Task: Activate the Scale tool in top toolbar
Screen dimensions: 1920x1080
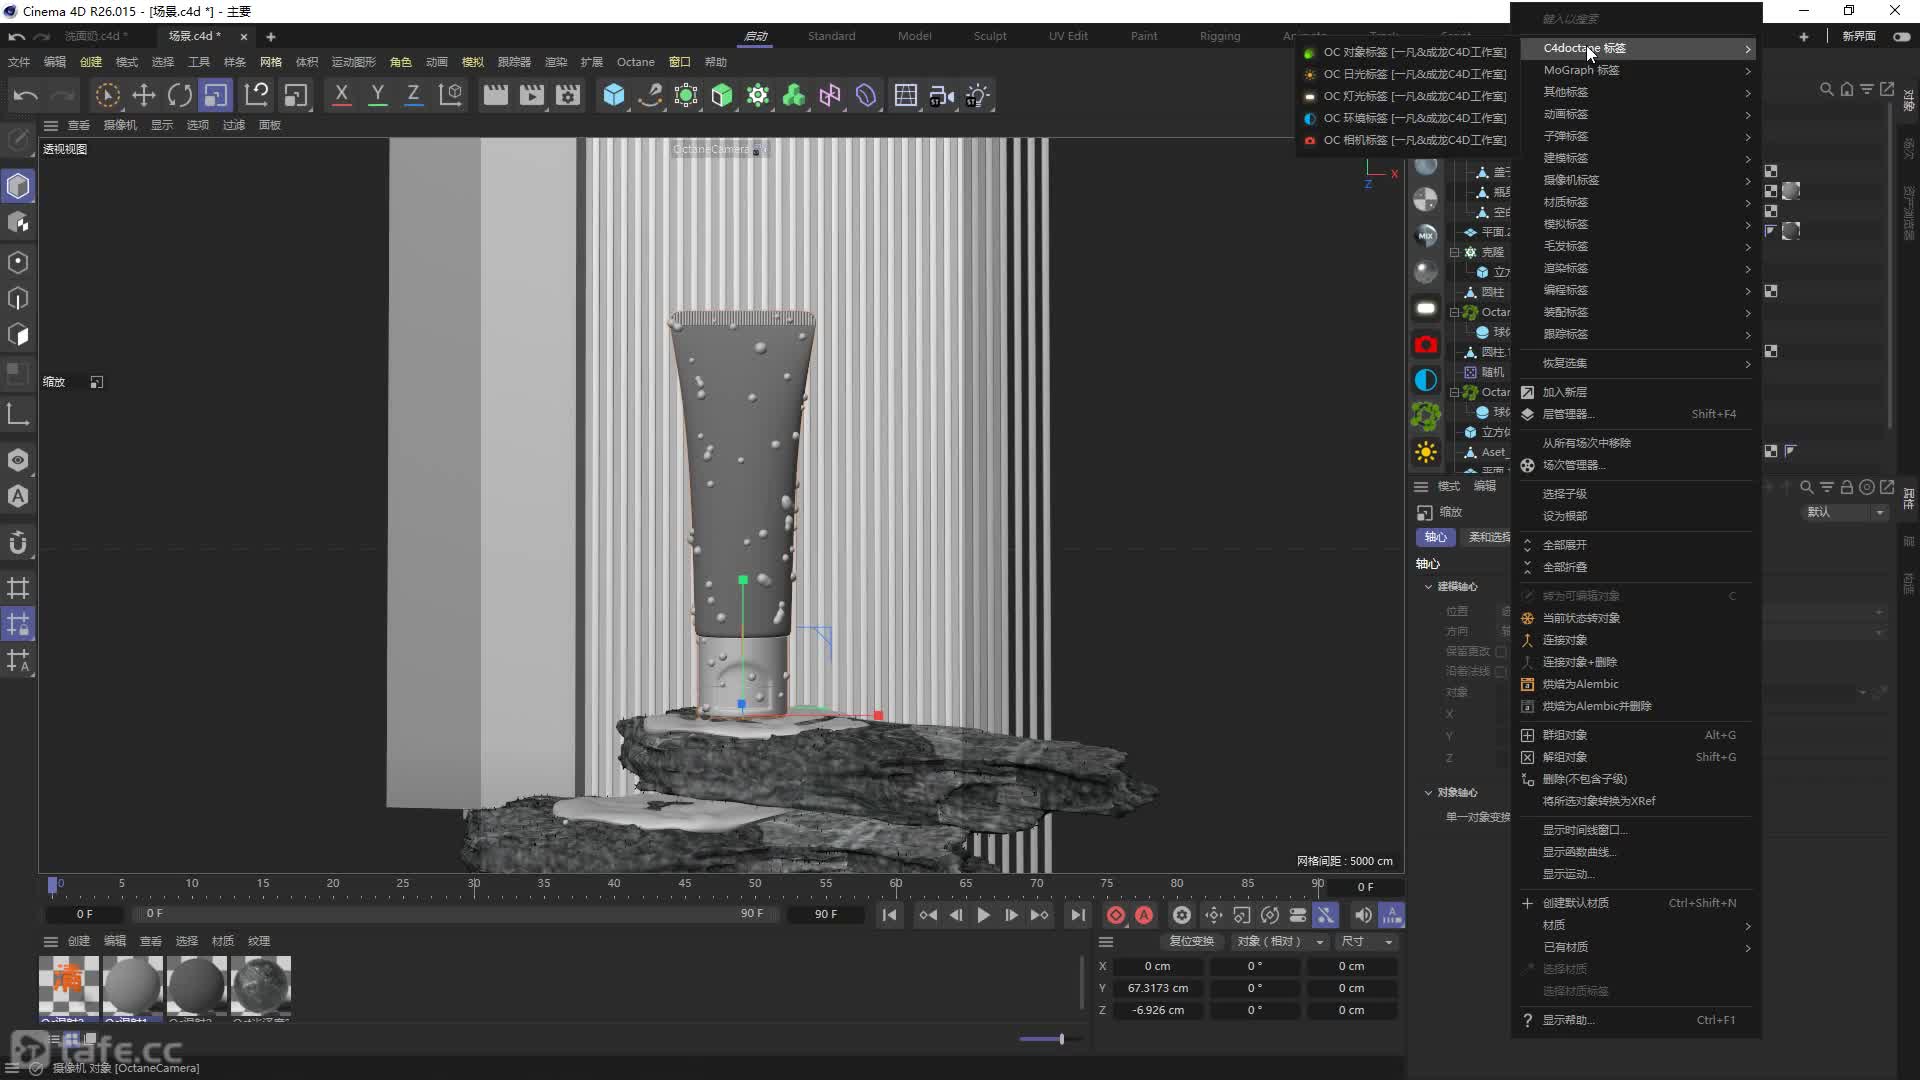Action: [215, 95]
